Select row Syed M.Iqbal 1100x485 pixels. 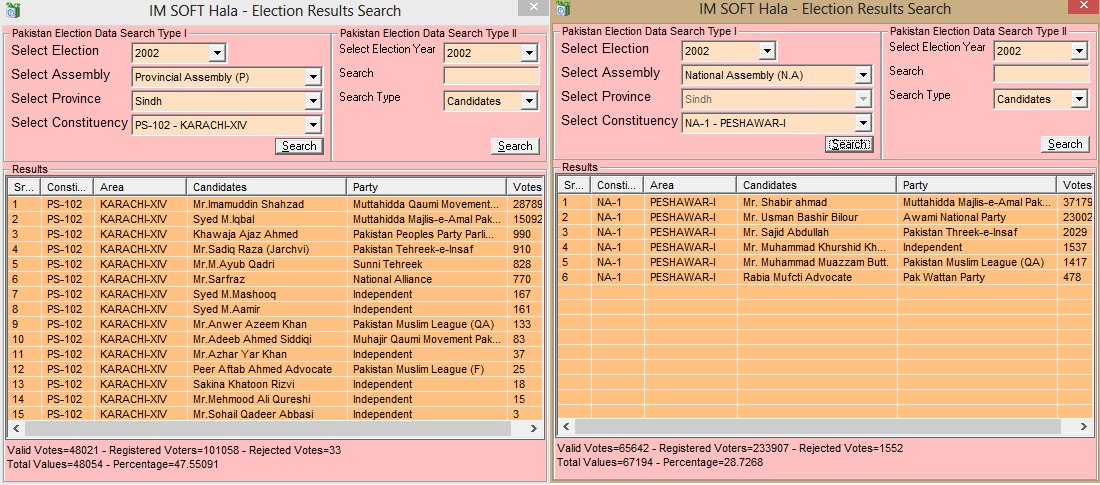tap(276, 219)
